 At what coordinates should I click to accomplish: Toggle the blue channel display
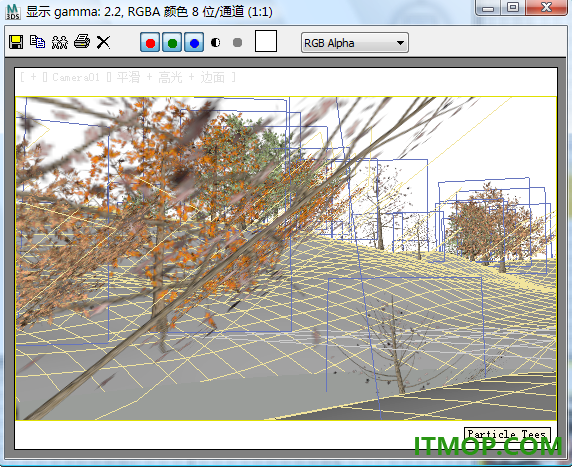(194, 42)
